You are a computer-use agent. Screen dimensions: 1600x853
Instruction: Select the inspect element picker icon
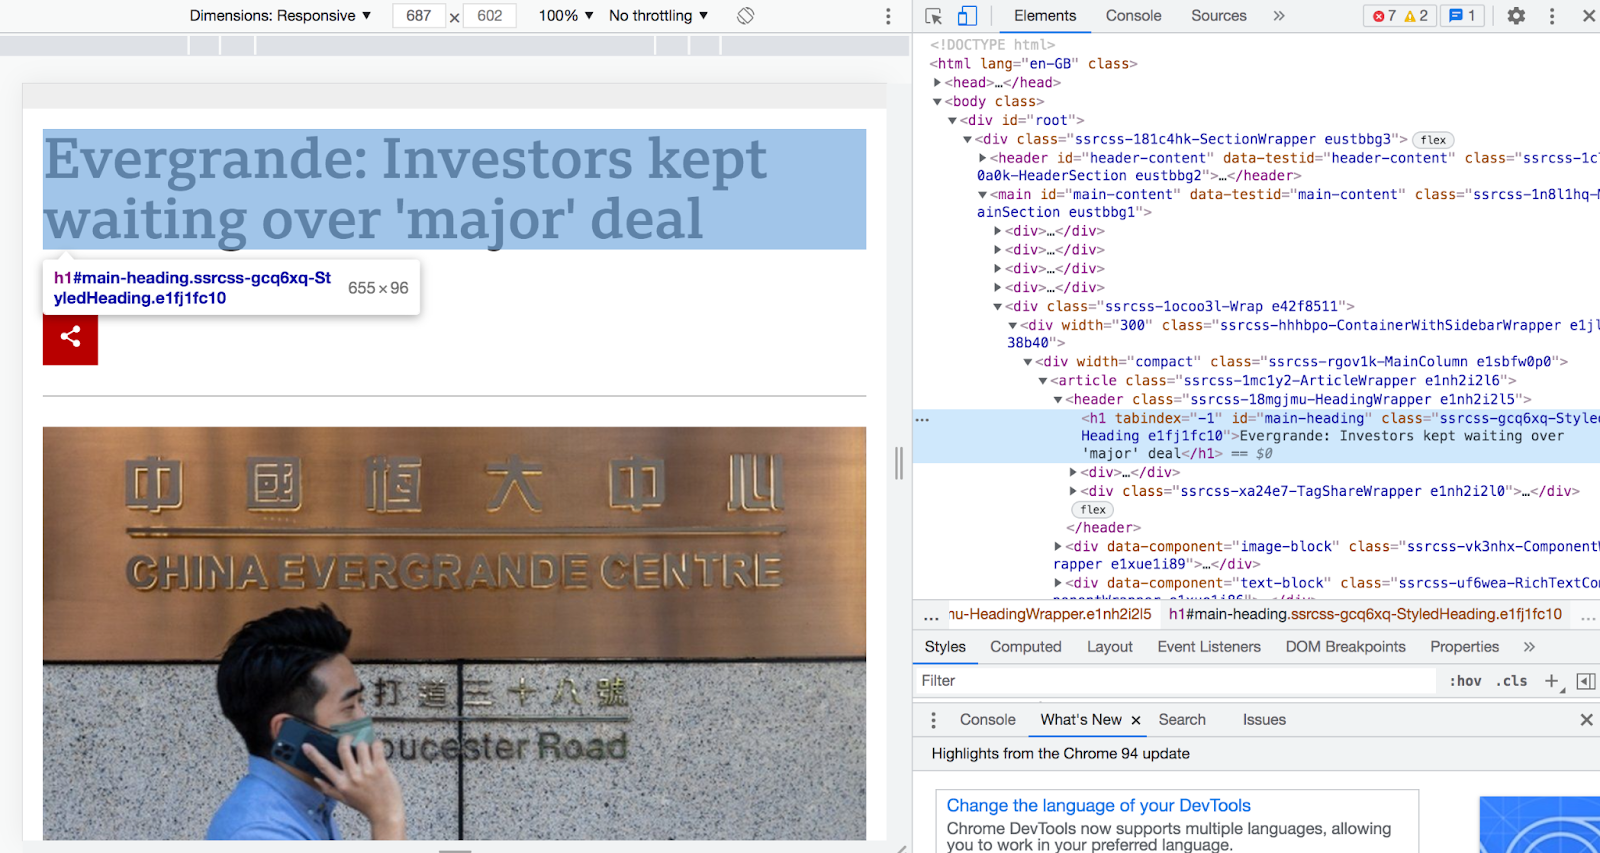934,16
